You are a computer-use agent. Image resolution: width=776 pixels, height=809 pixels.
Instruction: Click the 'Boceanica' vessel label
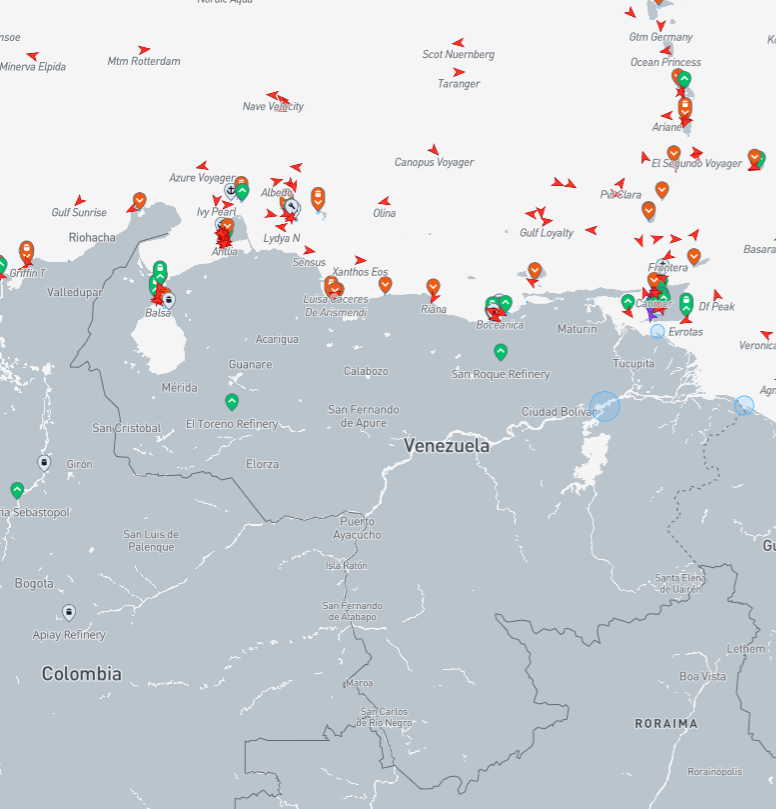[500, 325]
